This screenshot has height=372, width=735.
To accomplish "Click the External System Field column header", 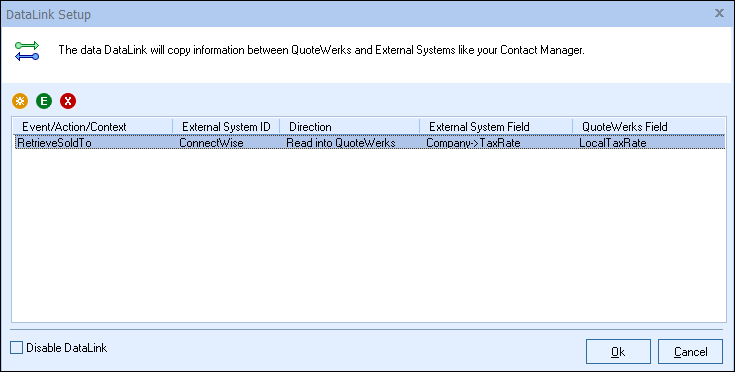I will [496, 126].
